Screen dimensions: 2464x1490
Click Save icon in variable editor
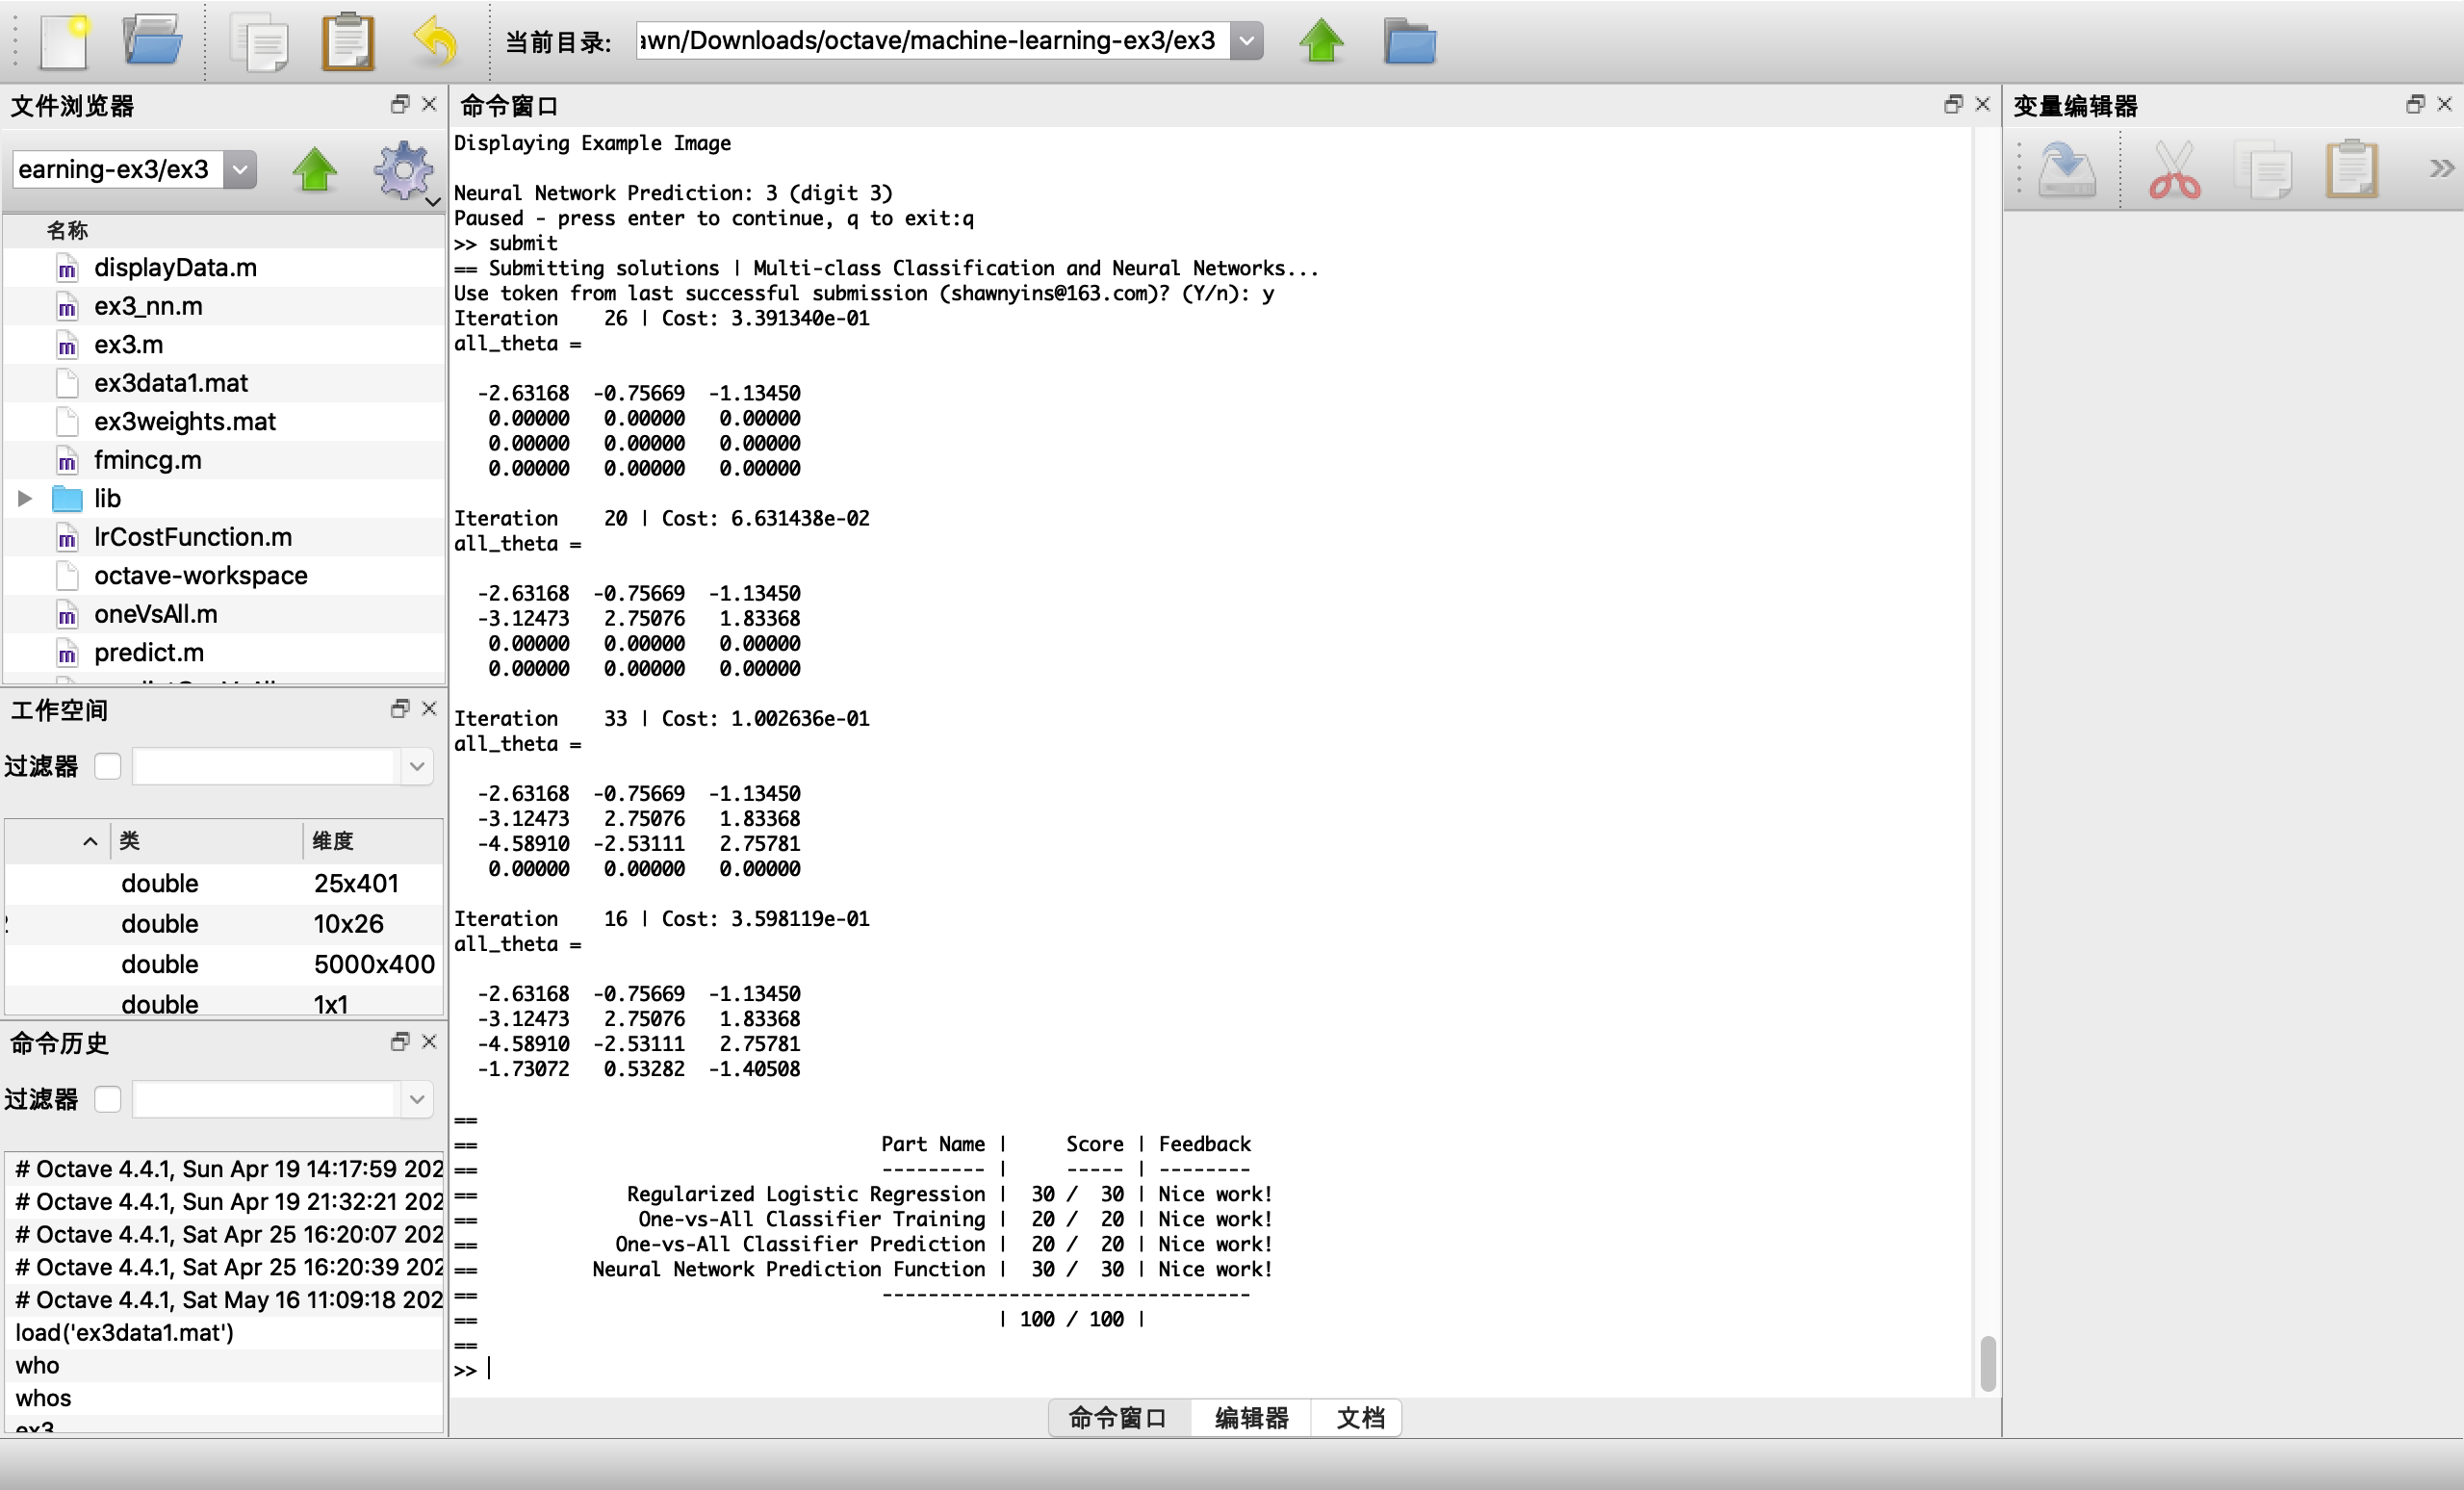(2066, 169)
